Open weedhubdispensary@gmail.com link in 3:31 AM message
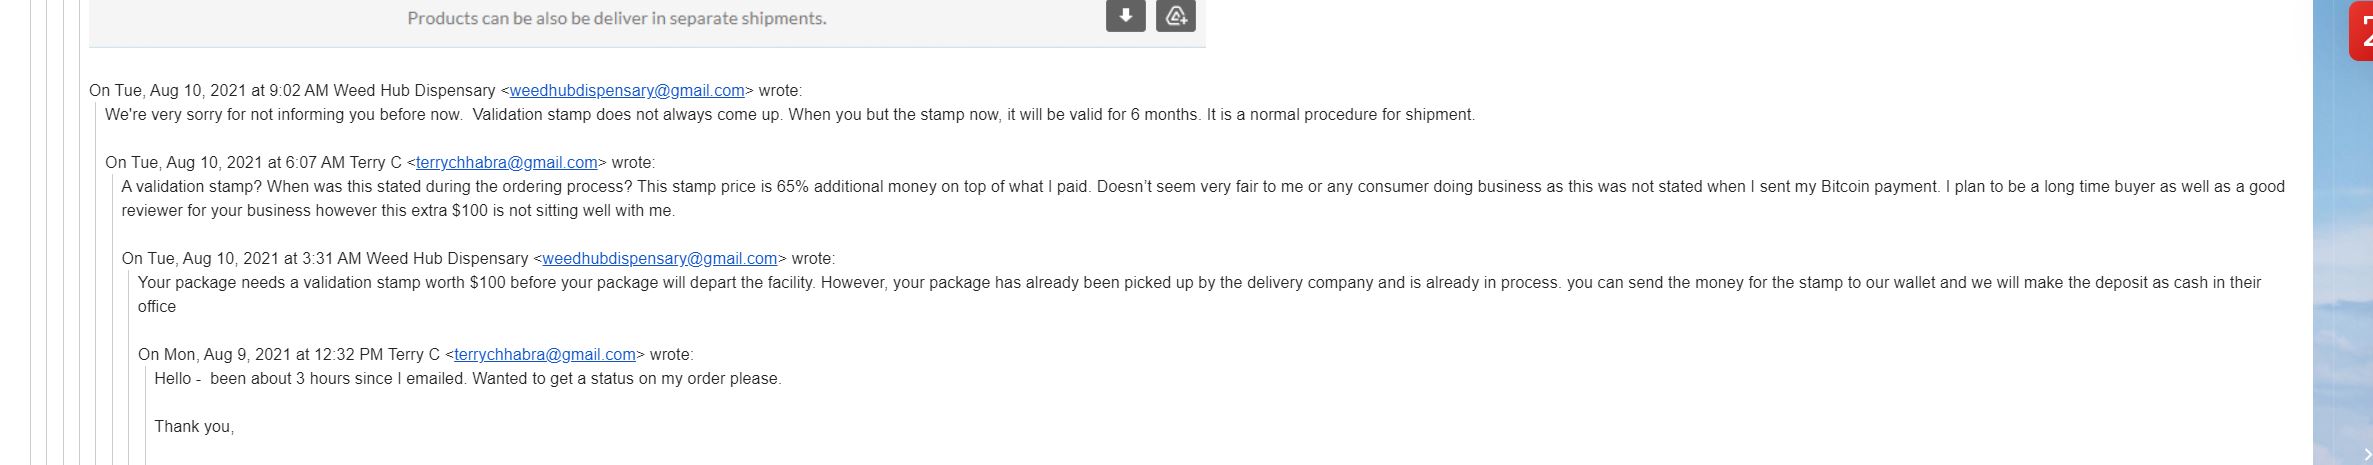This screenshot has height=465, width=2373. (660, 259)
